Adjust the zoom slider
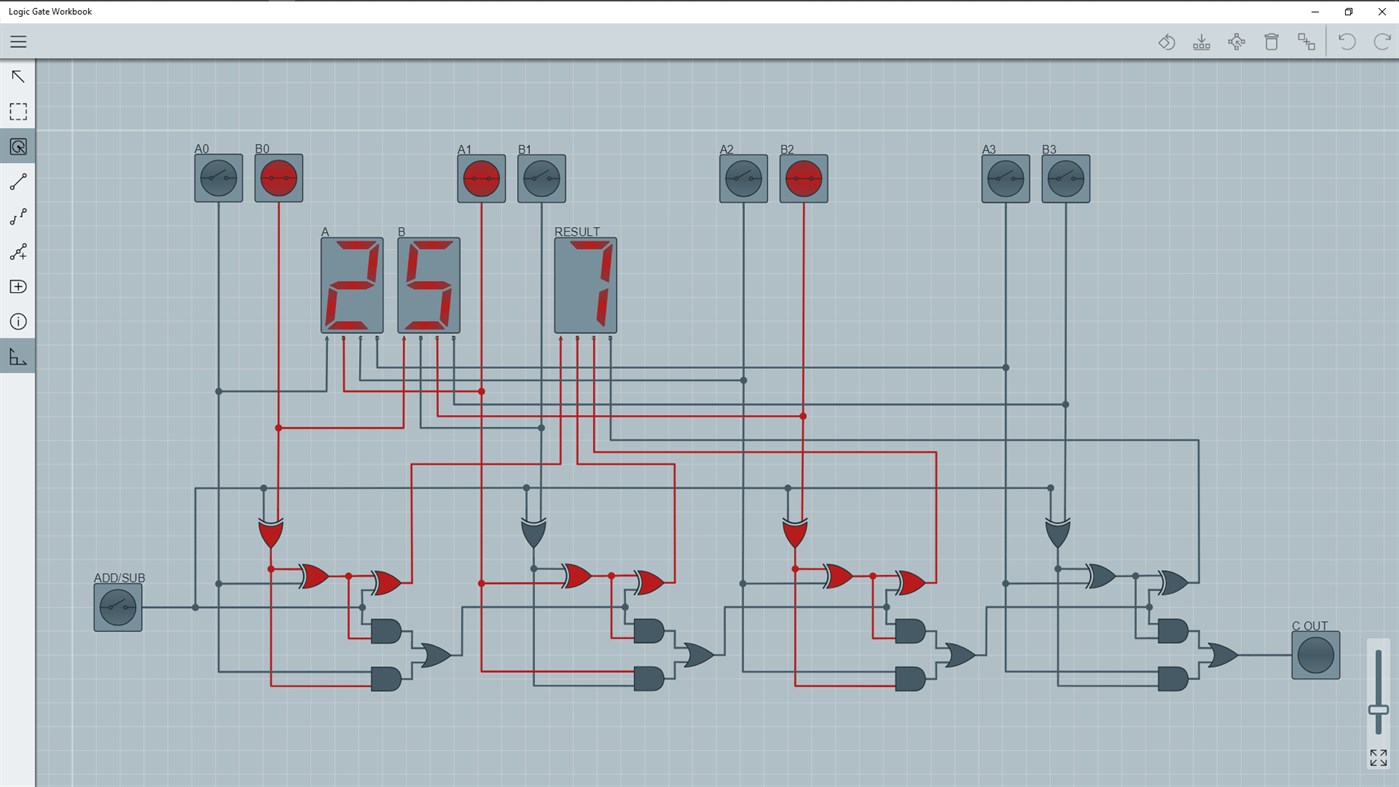1399x787 pixels. 1377,710
